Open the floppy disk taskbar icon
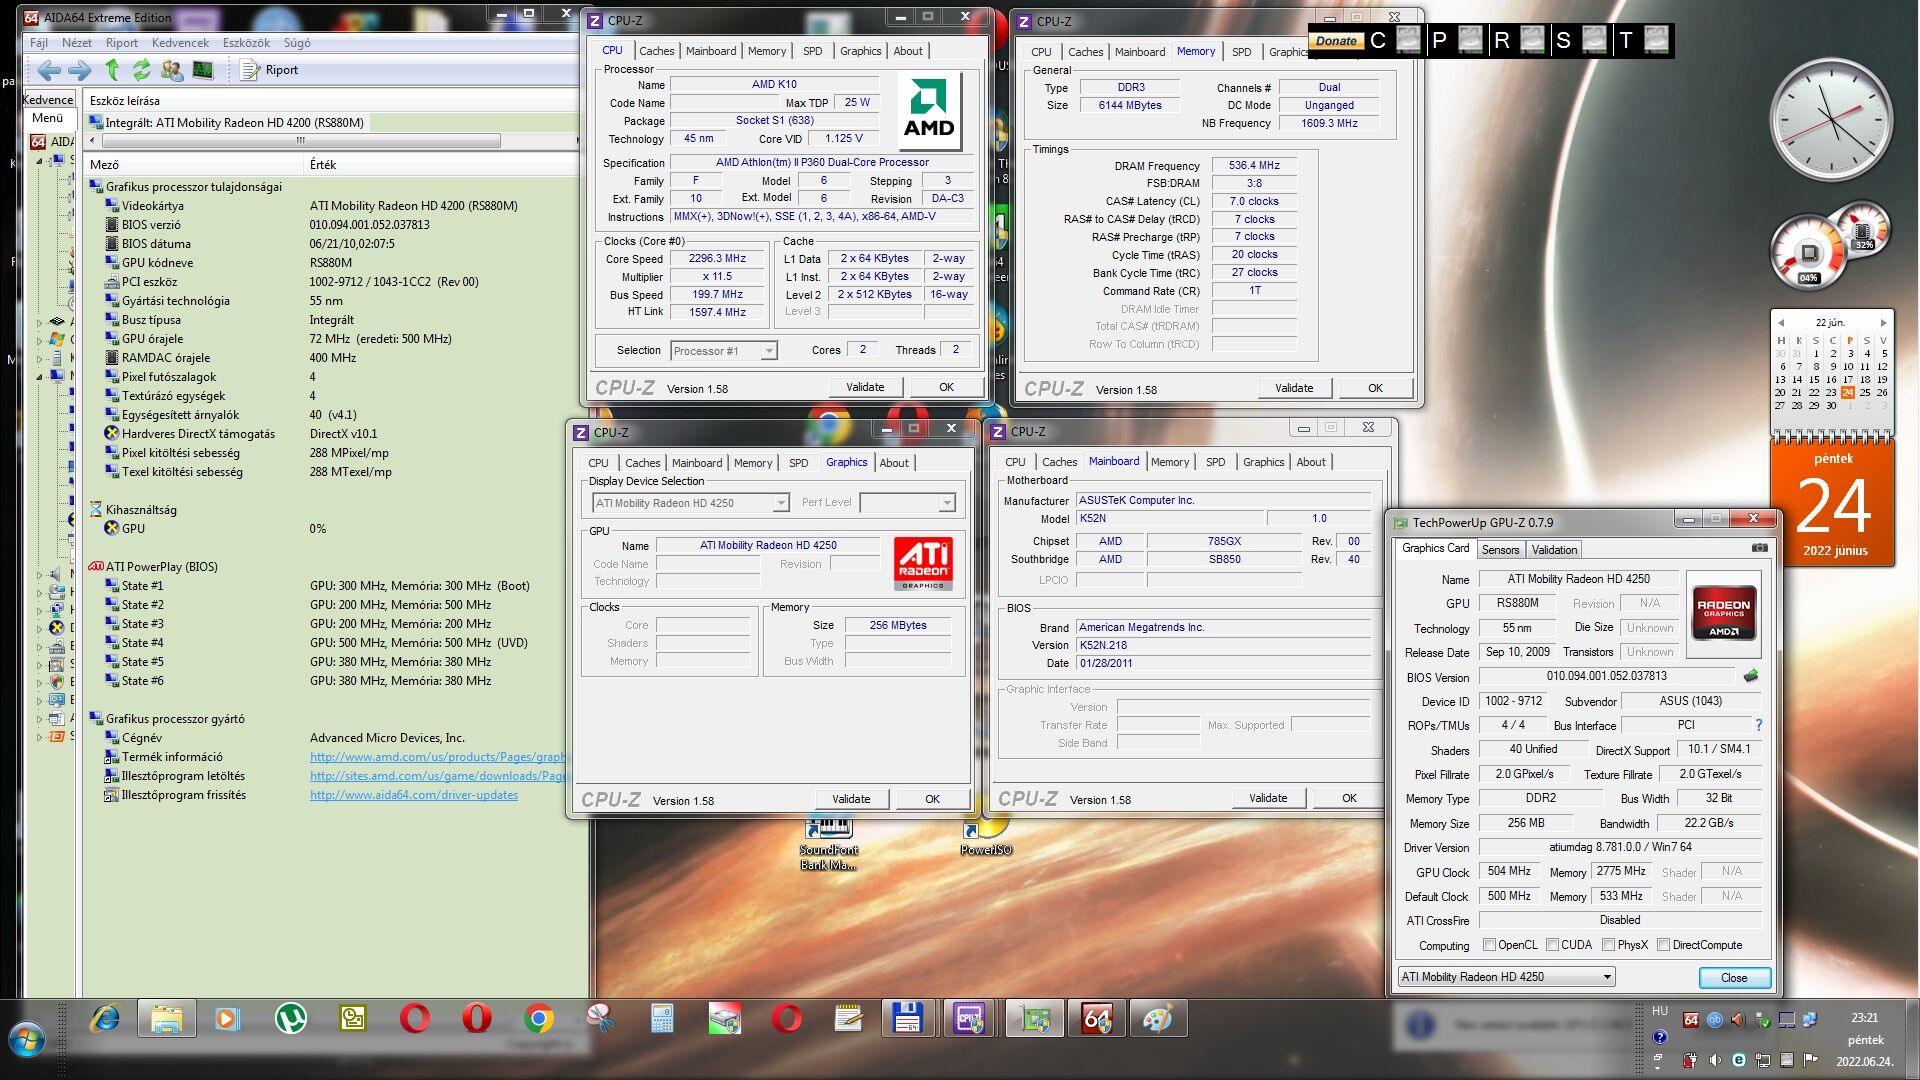1920x1080 pixels. 907,1019
